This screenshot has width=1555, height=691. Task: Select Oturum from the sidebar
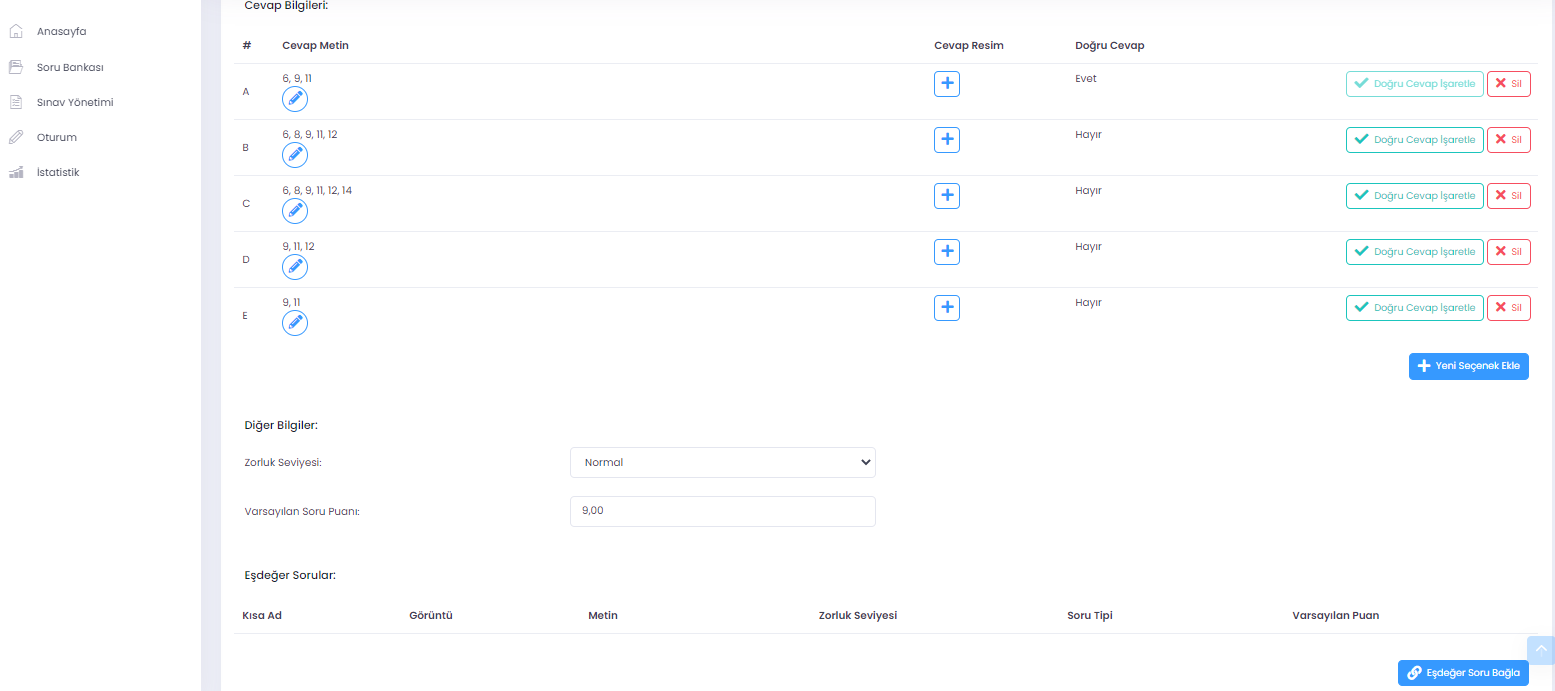[x=57, y=138]
